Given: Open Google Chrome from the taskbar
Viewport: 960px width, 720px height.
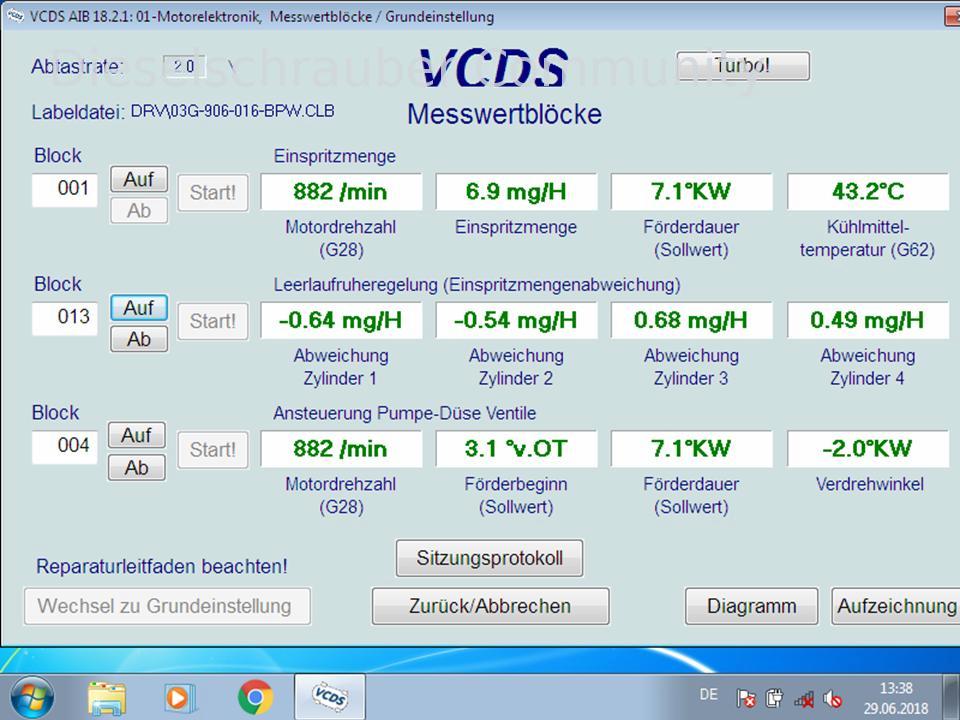Looking at the screenshot, I should pyautogui.click(x=255, y=697).
